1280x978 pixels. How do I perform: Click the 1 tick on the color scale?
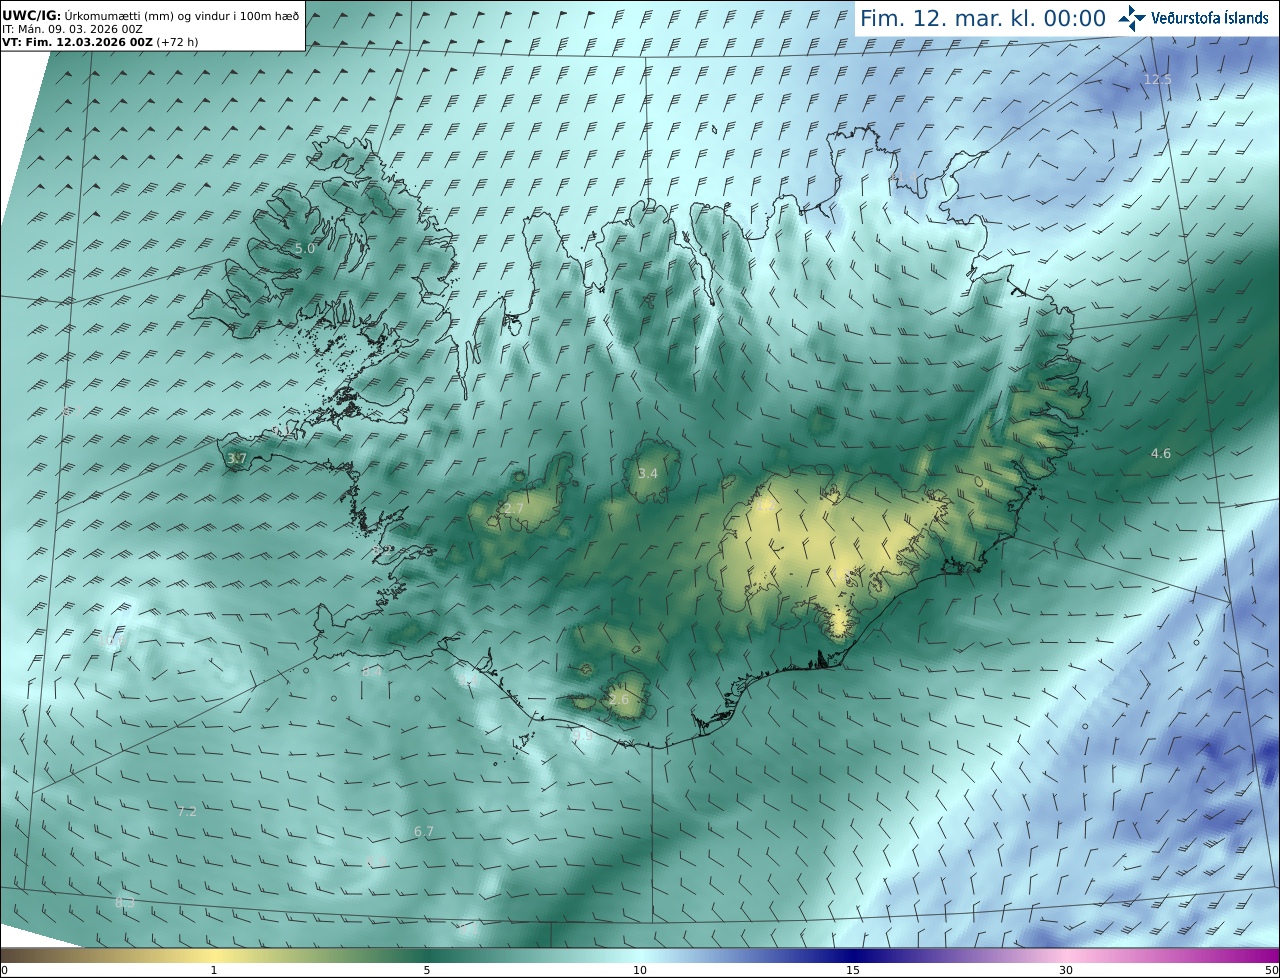tap(214, 970)
